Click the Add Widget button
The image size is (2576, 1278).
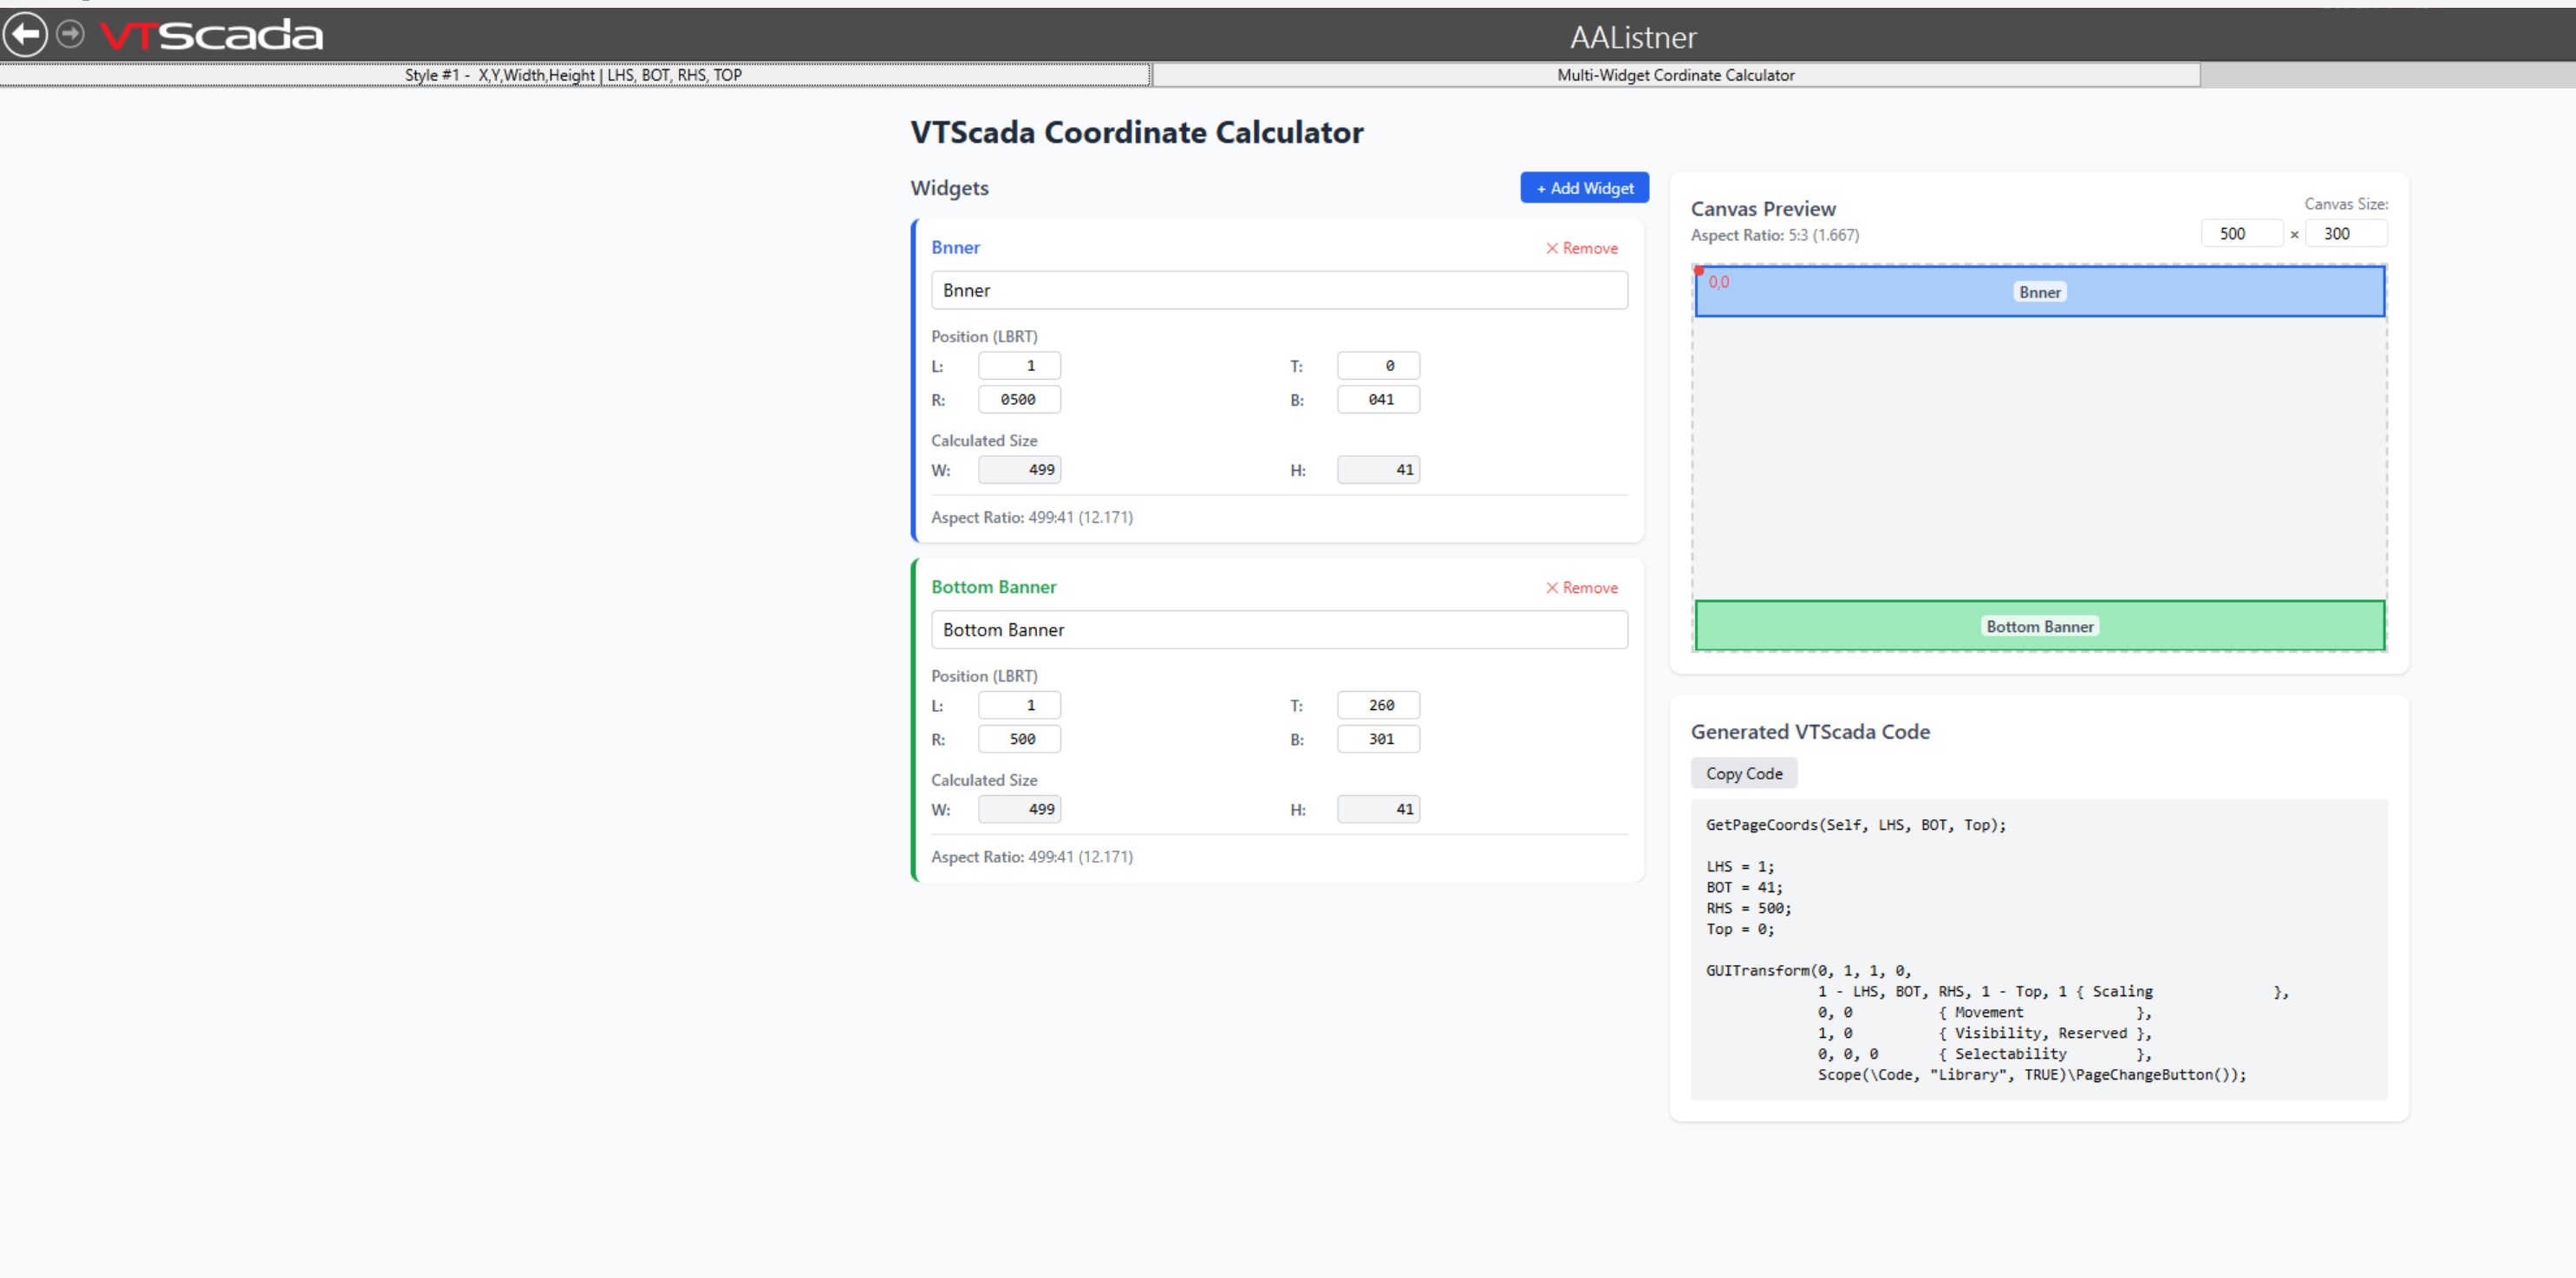point(1584,188)
